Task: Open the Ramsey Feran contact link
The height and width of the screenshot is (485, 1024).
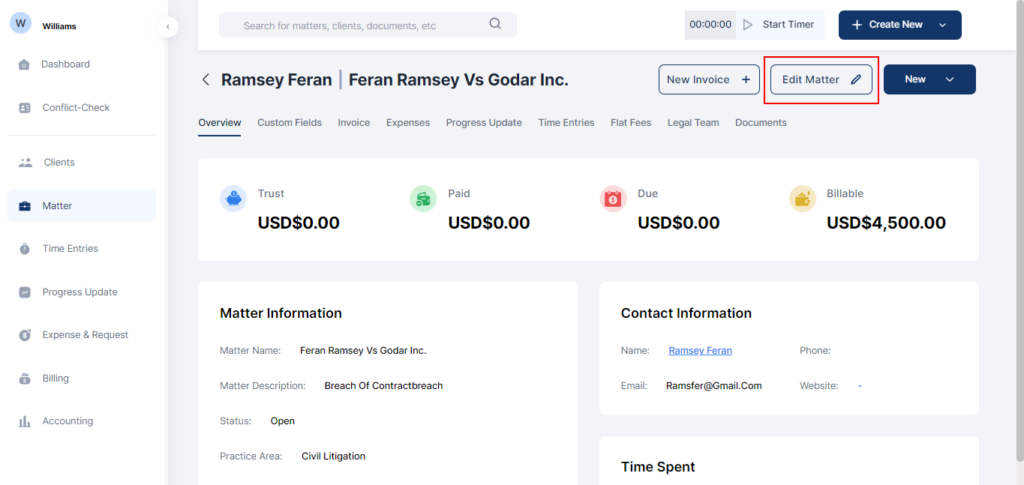Action: point(700,351)
